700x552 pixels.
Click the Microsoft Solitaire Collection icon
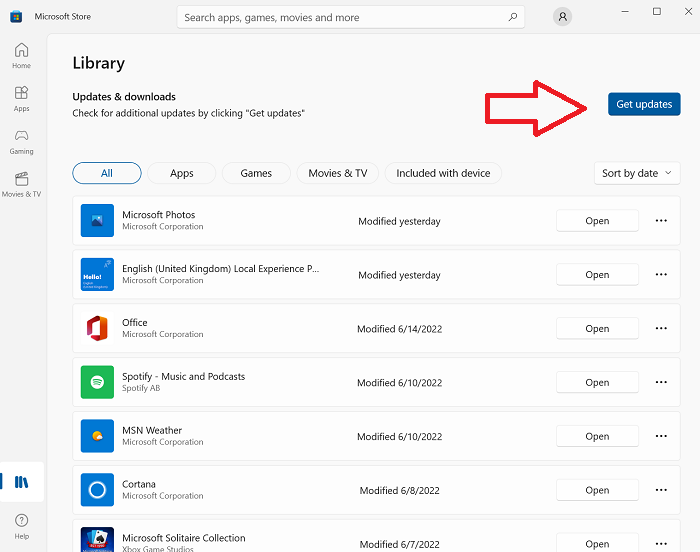pos(97,539)
